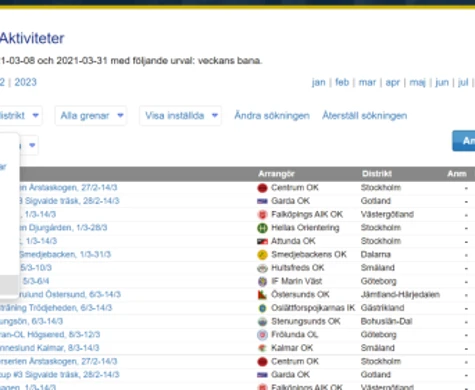Open the Visa inställda dropdown
This screenshot has height=390, width=475.
[x=180, y=116]
